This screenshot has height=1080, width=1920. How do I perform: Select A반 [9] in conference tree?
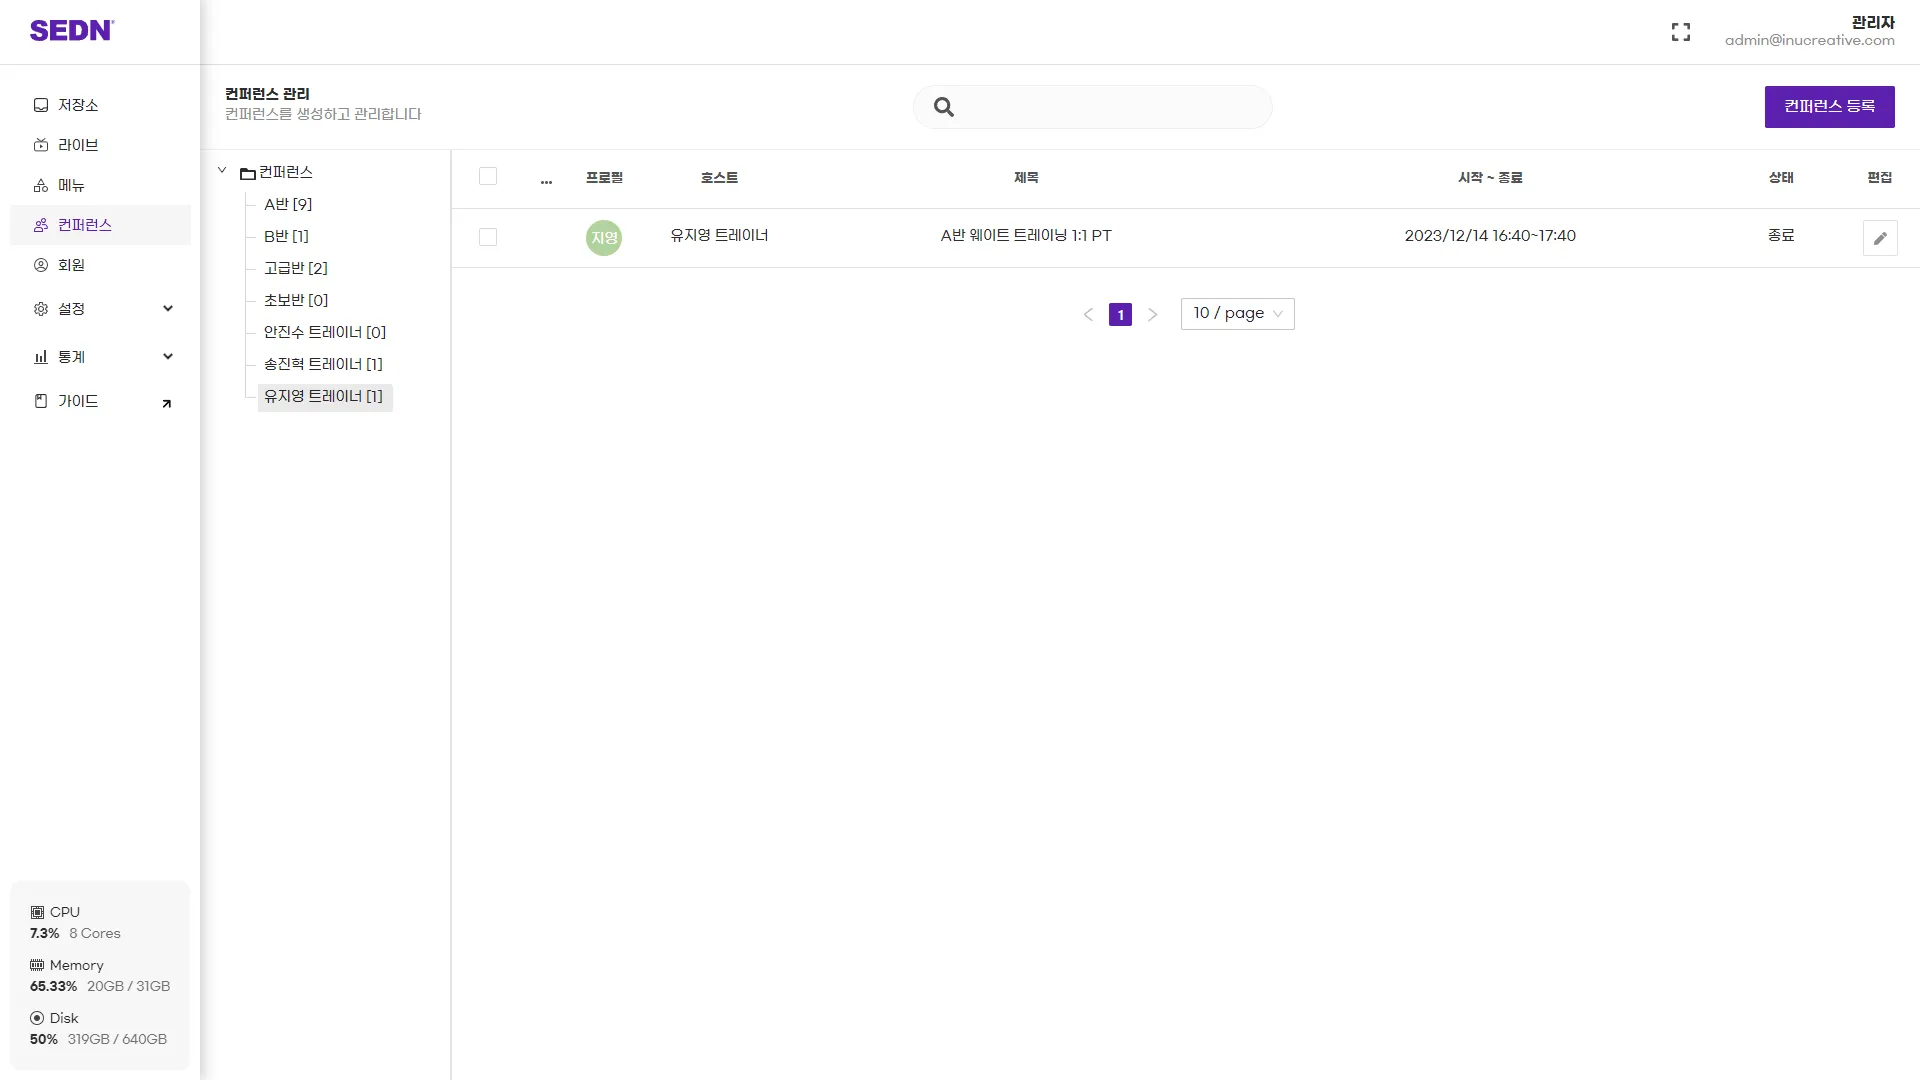[x=288, y=204]
